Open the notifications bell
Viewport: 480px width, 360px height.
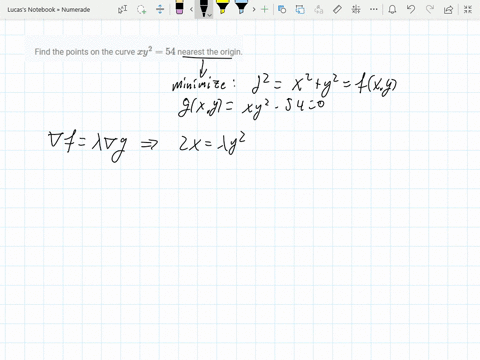tap(392, 9)
